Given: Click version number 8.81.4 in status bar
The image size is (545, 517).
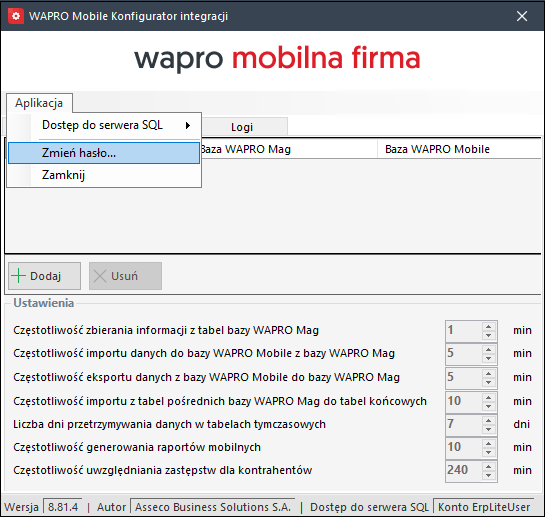Looking at the screenshot, I should pyautogui.click(x=63, y=507).
